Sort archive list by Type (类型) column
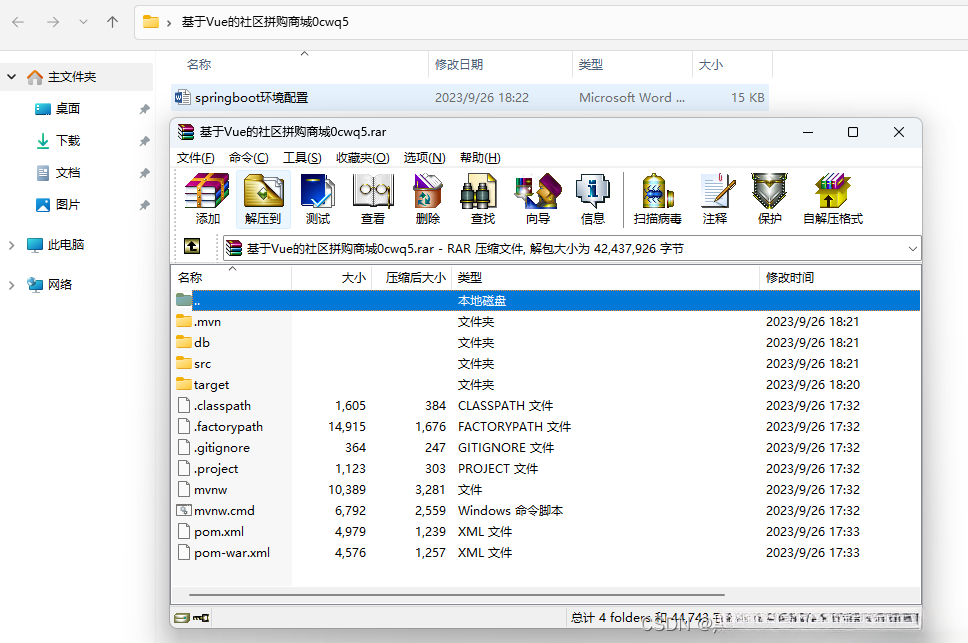The height and width of the screenshot is (643, 968). pyautogui.click(x=605, y=278)
